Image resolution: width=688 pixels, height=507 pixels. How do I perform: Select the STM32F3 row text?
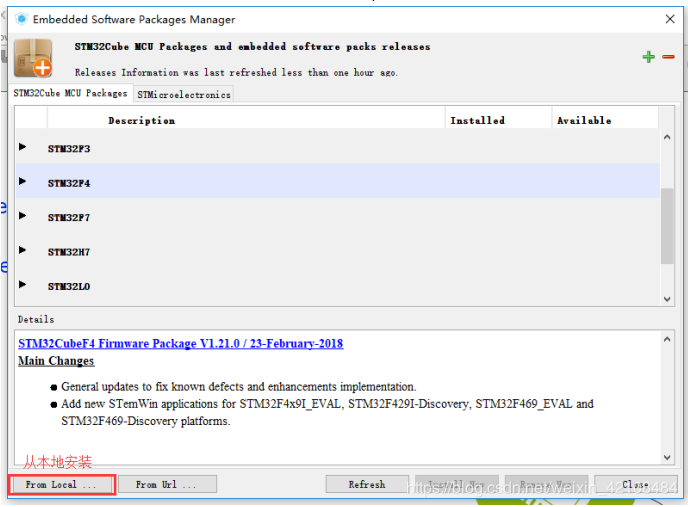tap(69, 149)
